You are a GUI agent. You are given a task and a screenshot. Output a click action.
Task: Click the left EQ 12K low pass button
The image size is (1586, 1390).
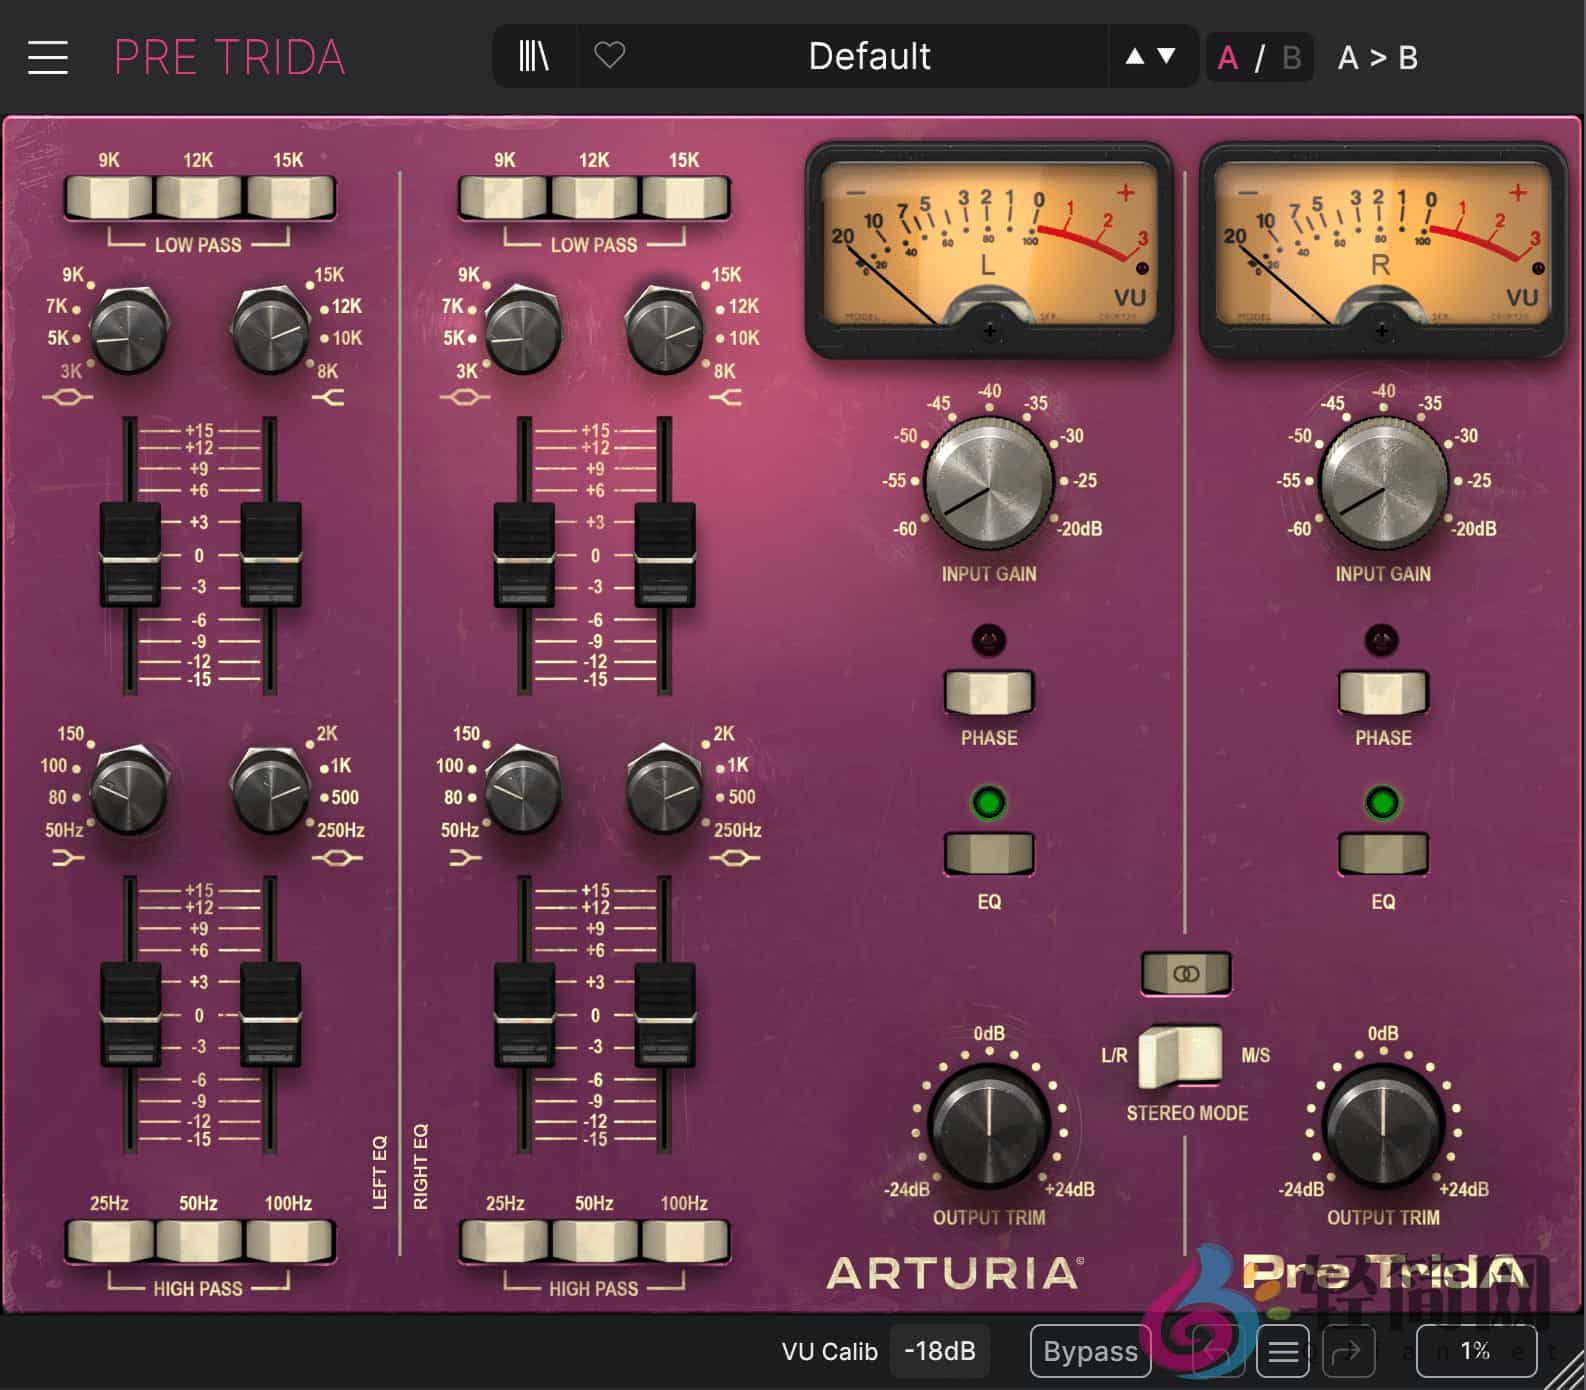pos(198,198)
